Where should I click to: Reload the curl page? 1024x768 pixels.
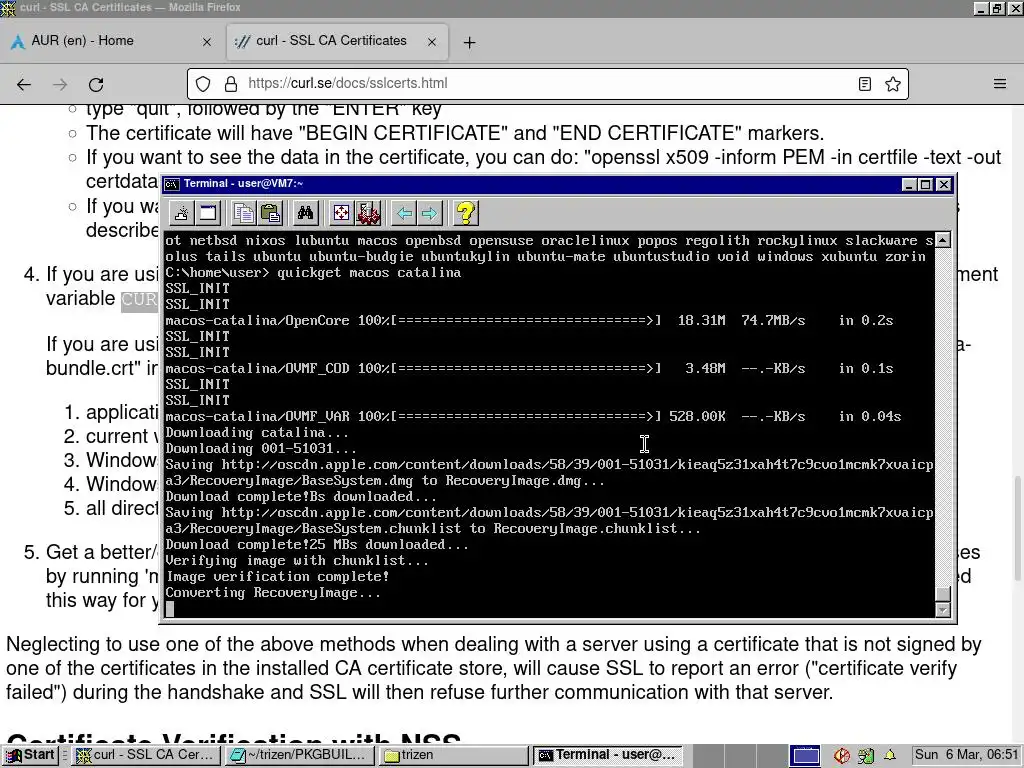point(96,84)
